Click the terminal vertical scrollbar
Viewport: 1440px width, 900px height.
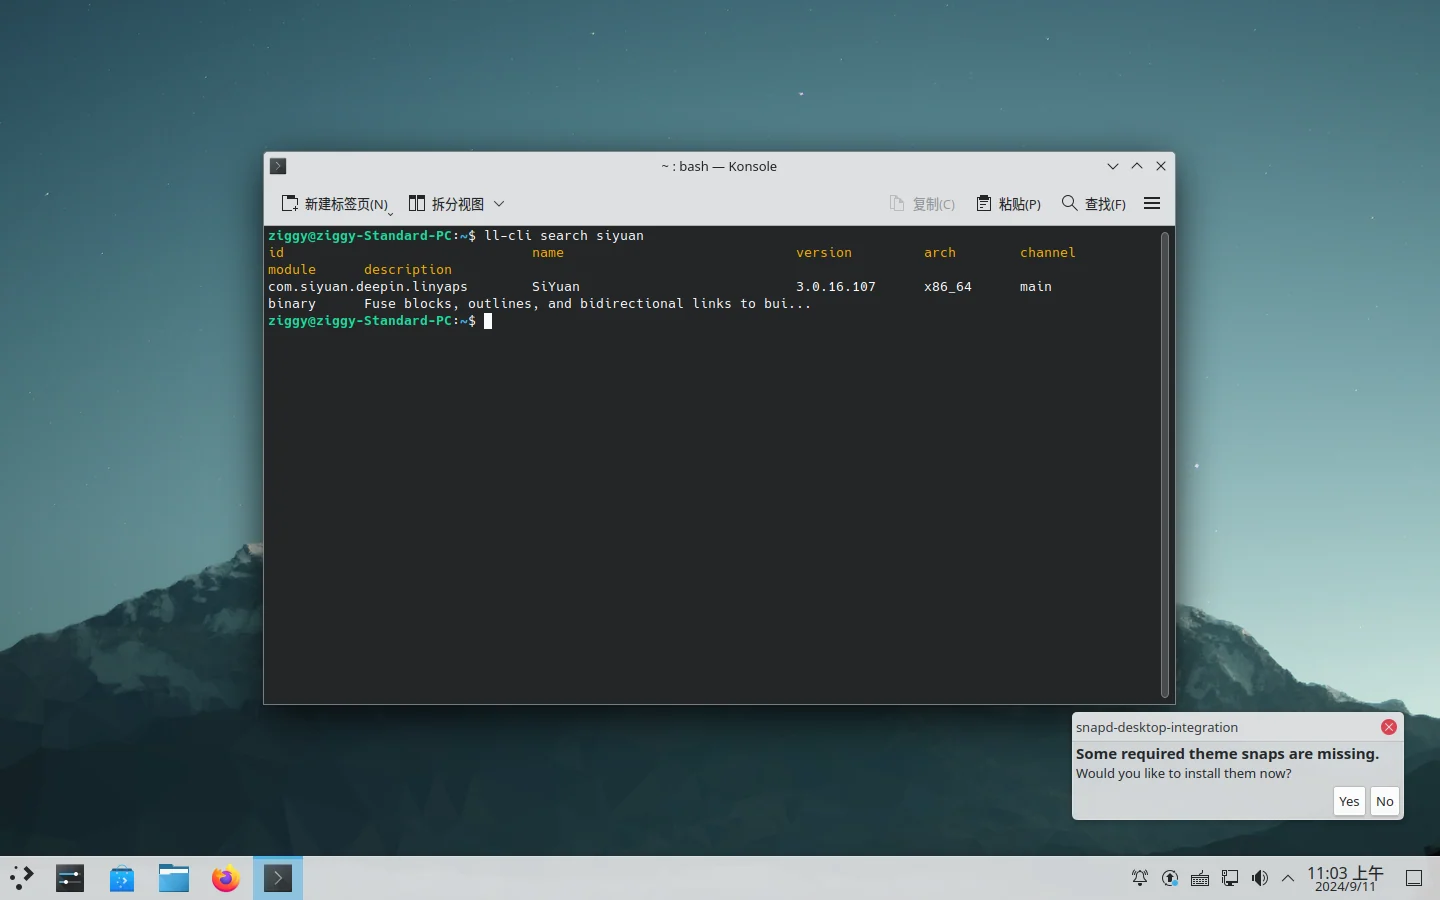1165,464
